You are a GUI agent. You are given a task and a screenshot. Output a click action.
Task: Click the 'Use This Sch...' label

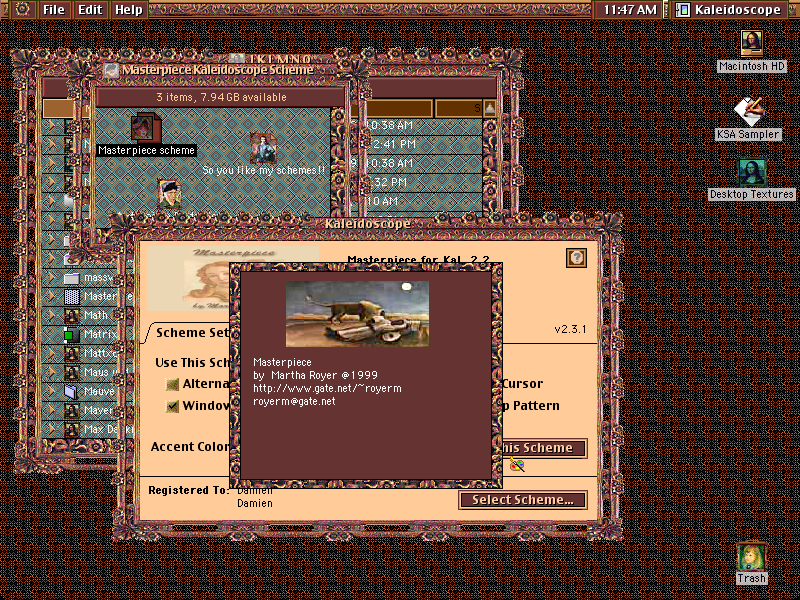(x=193, y=363)
